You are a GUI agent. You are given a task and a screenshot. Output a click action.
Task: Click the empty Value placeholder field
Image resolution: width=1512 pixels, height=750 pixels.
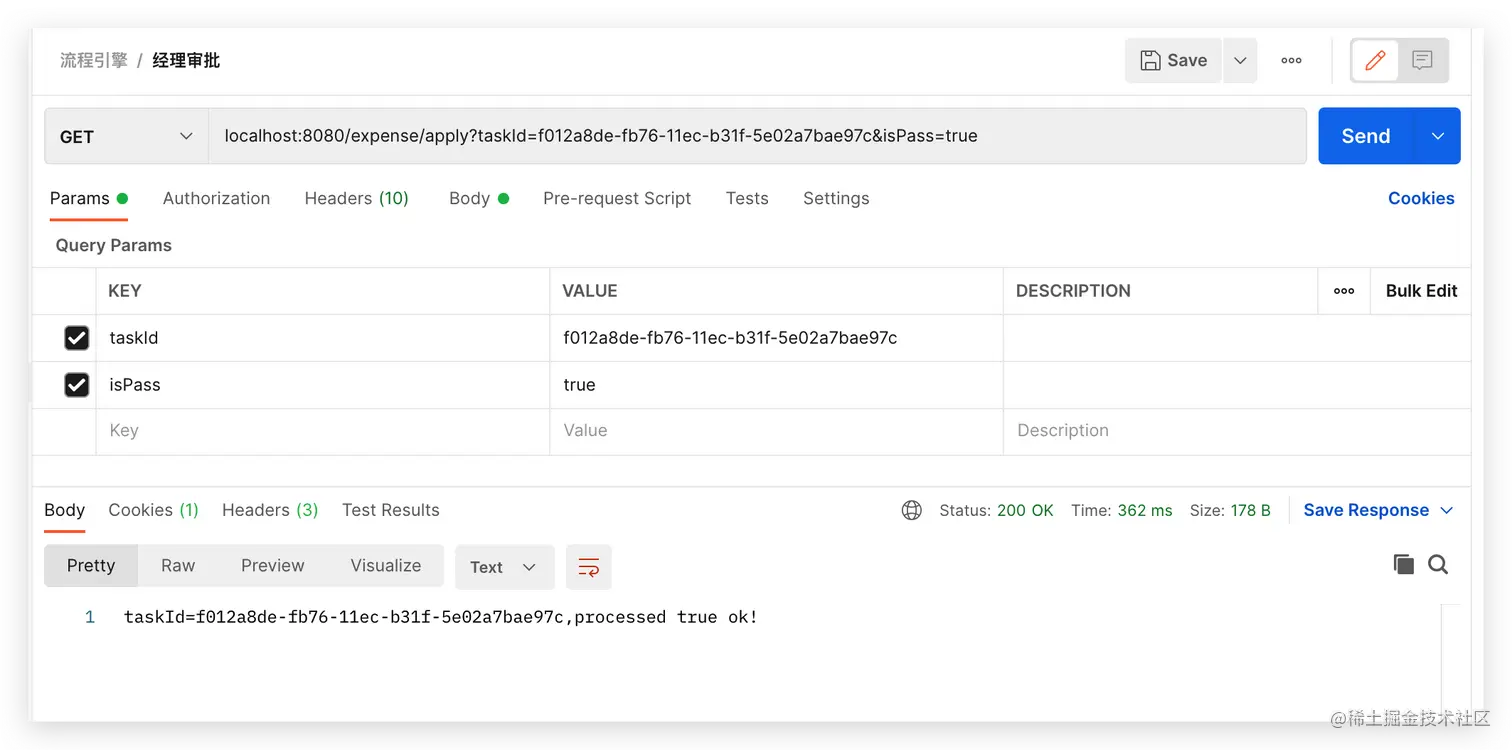click(776, 431)
